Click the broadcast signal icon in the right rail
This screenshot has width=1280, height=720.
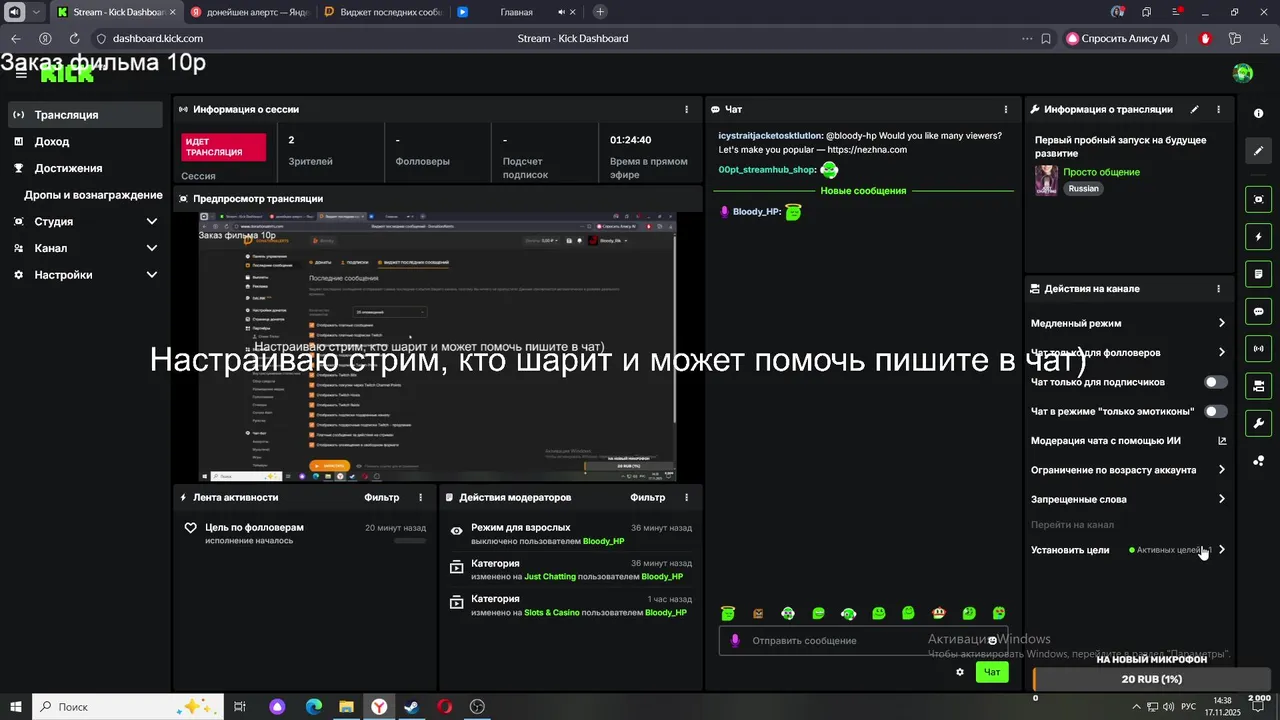pyautogui.click(x=1258, y=349)
